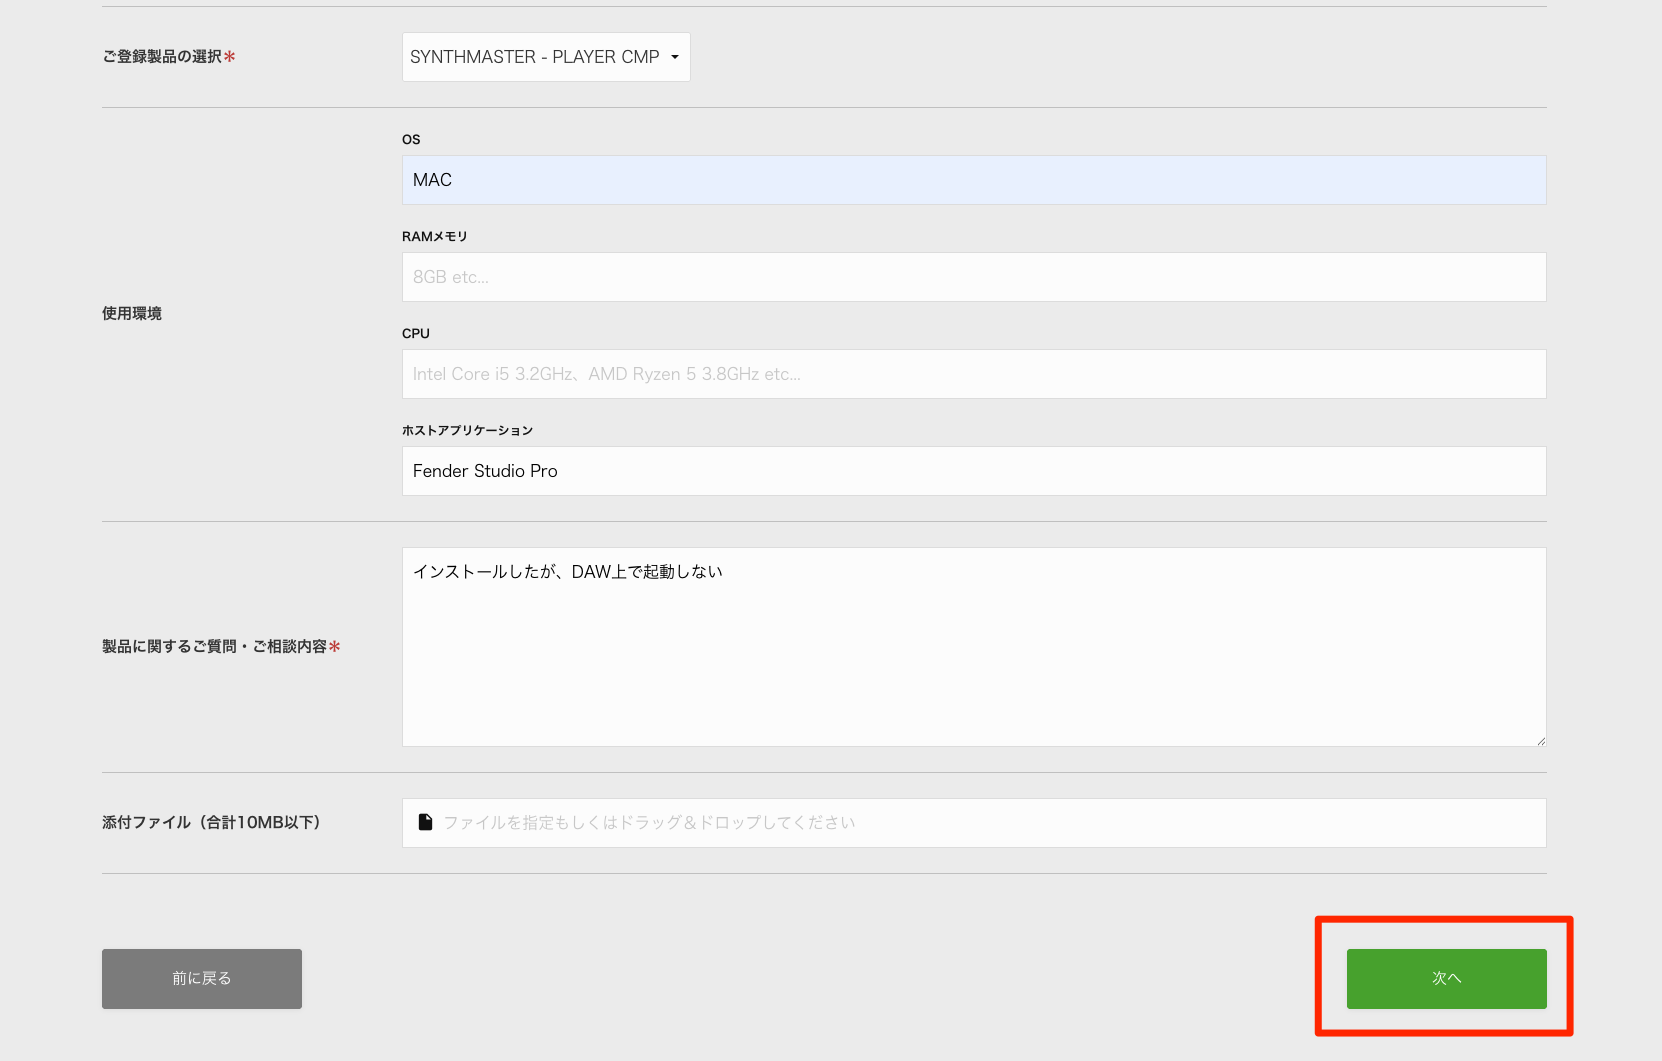Select the CPU input field
The image size is (1662, 1061).
tap(974, 374)
